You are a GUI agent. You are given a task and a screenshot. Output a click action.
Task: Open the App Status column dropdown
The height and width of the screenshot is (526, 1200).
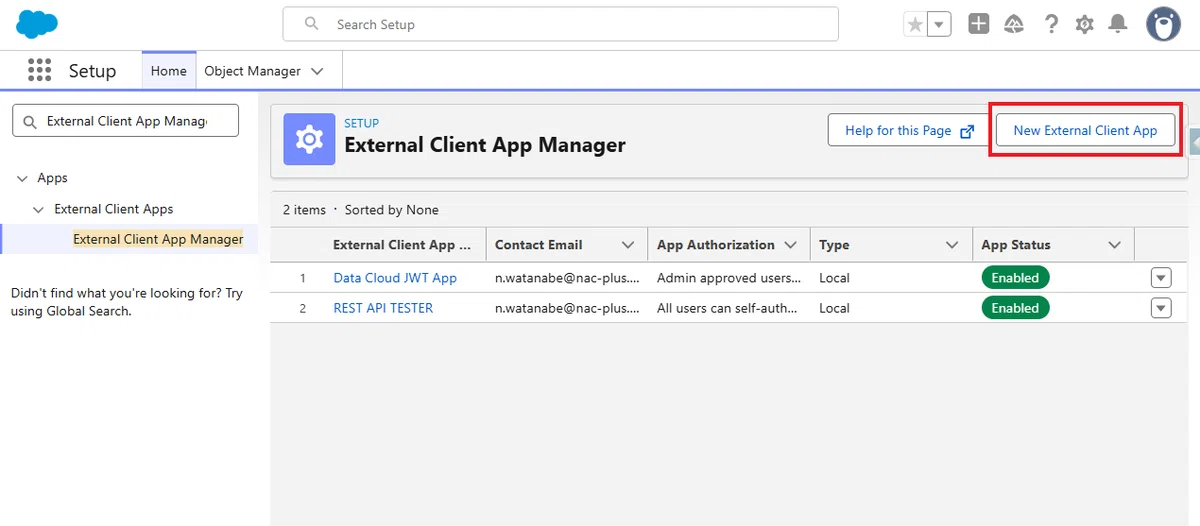point(1114,245)
